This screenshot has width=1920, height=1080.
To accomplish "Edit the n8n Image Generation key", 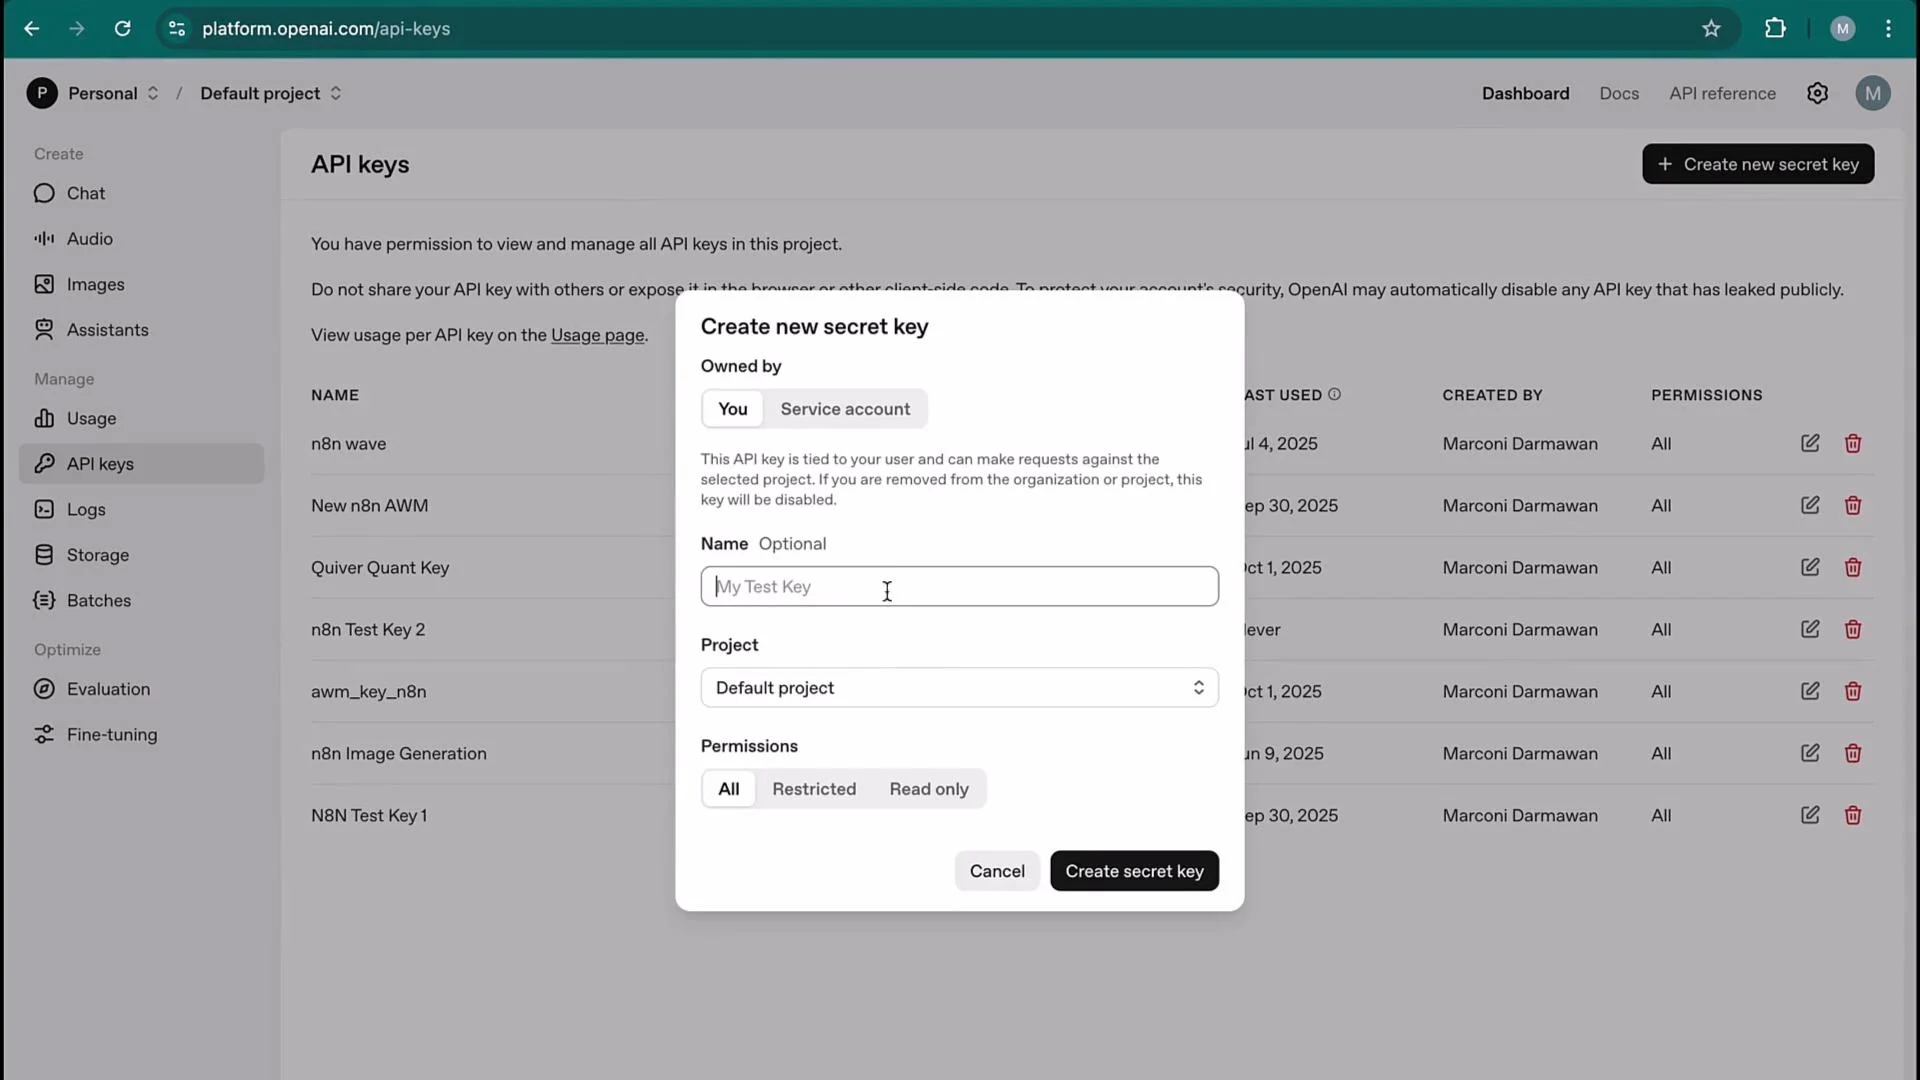I will pyautogui.click(x=1810, y=753).
